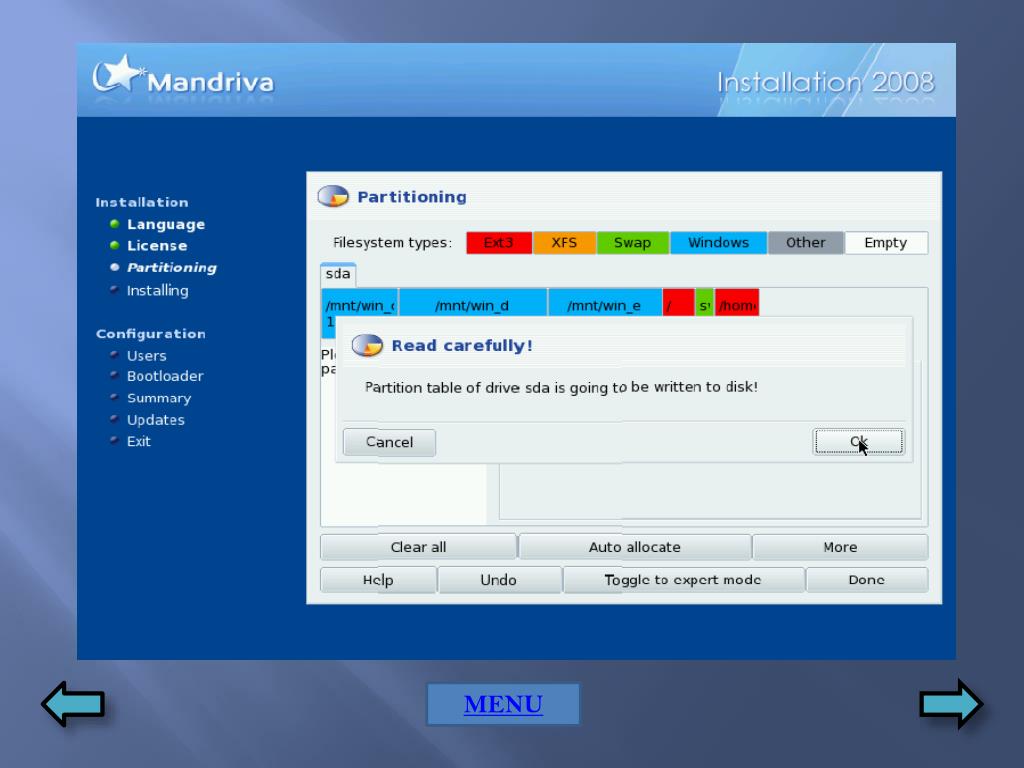1024x768 pixels.
Task: Click the Configuration sidebar heading
Action: [151, 334]
